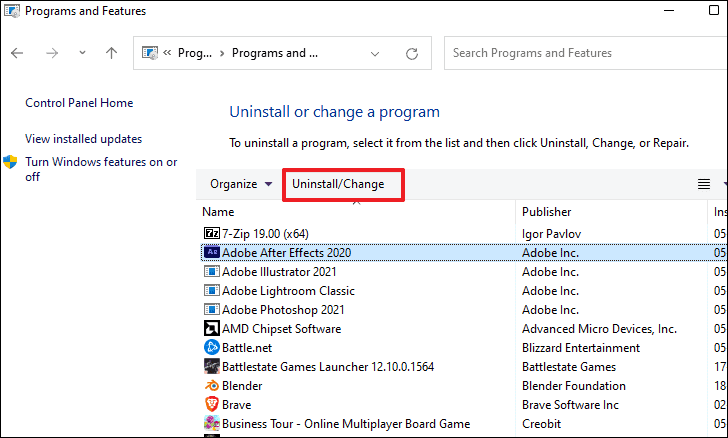Go up one folder level
The height and width of the screenshot is (438, 728).
pos(111,53)
